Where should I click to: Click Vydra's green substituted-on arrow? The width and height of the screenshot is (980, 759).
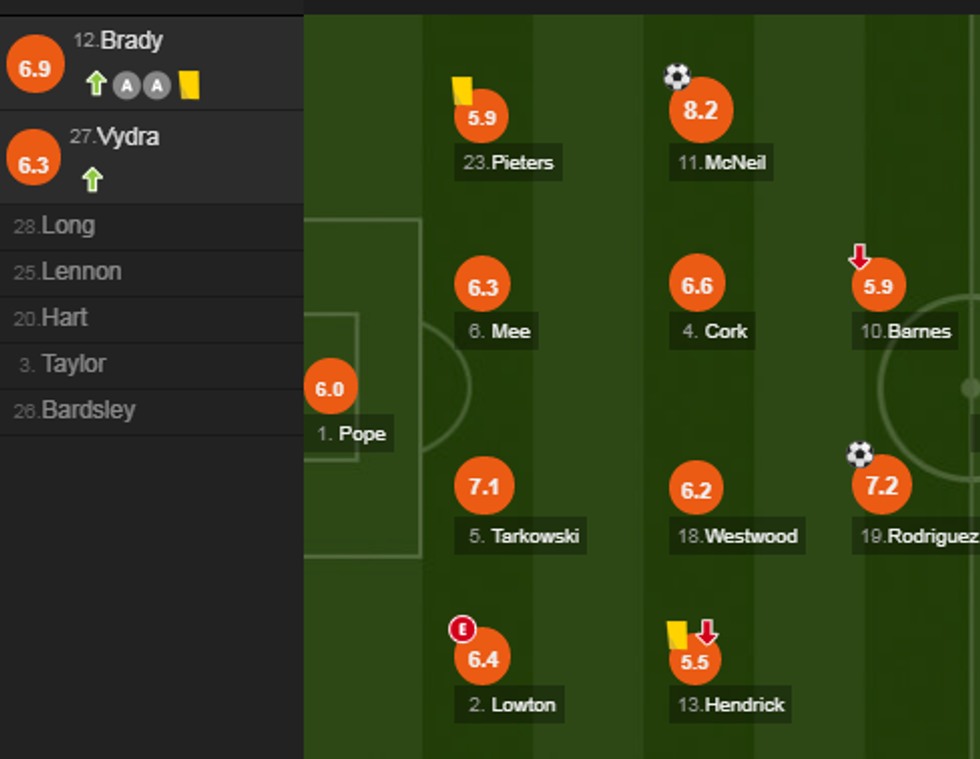(x=92, y=180)
